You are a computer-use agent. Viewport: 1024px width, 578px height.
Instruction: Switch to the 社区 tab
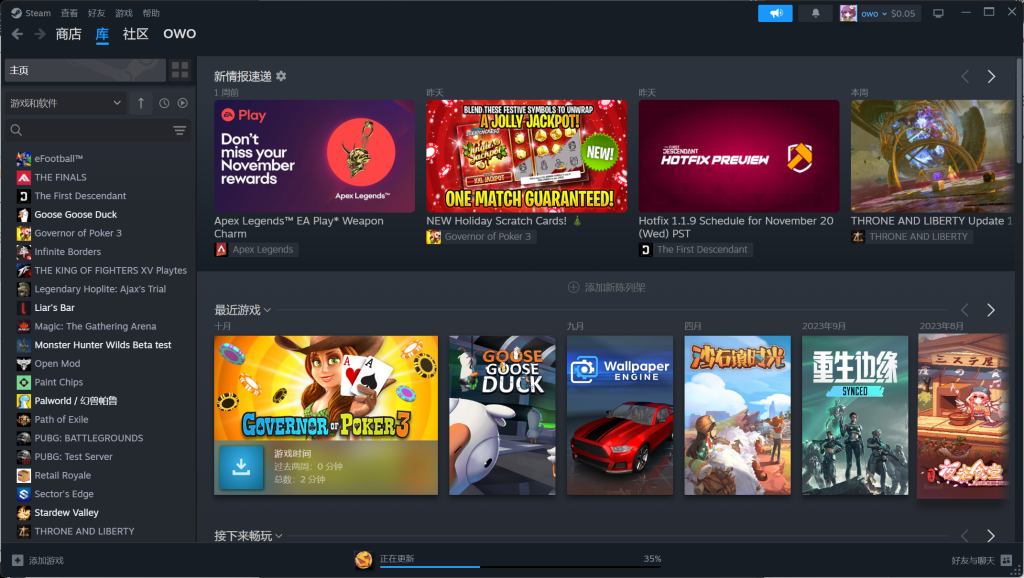click(x=136, y=34)
